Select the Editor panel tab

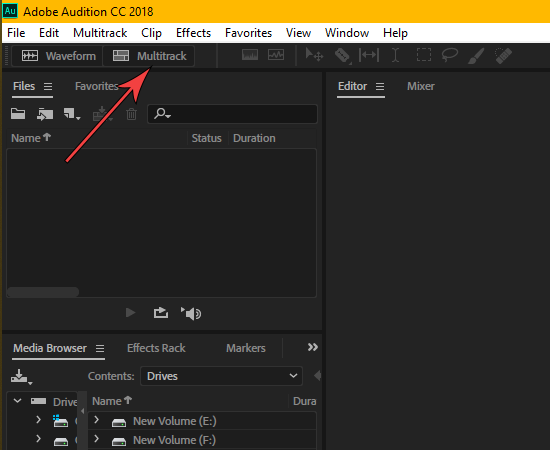click(353, 86)
